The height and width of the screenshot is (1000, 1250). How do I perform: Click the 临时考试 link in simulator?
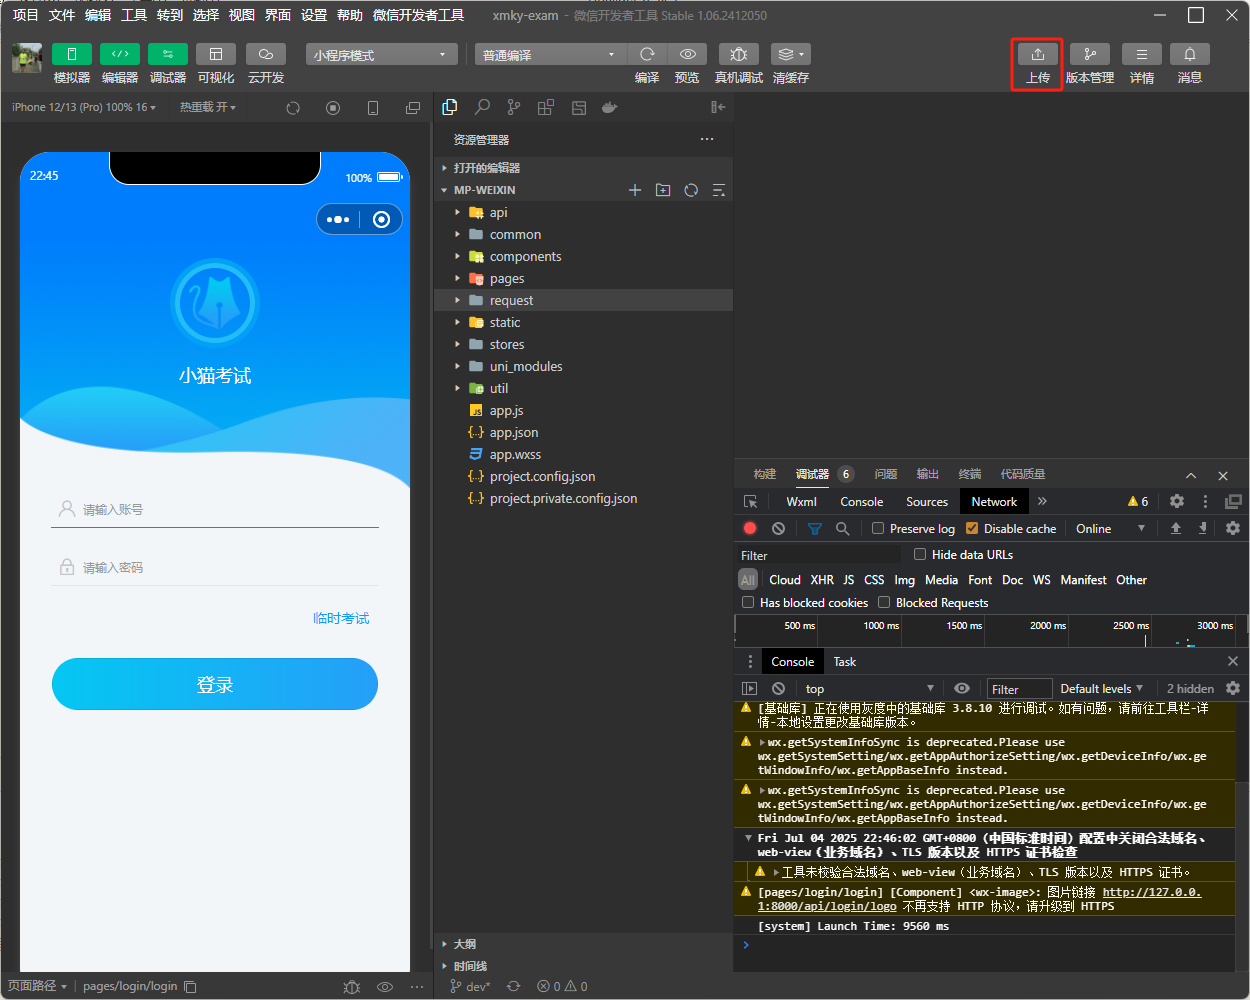341,618
